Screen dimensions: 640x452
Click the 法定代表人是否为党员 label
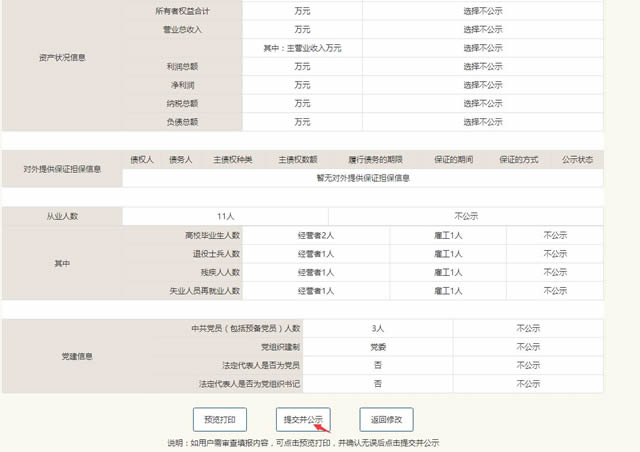261,365
